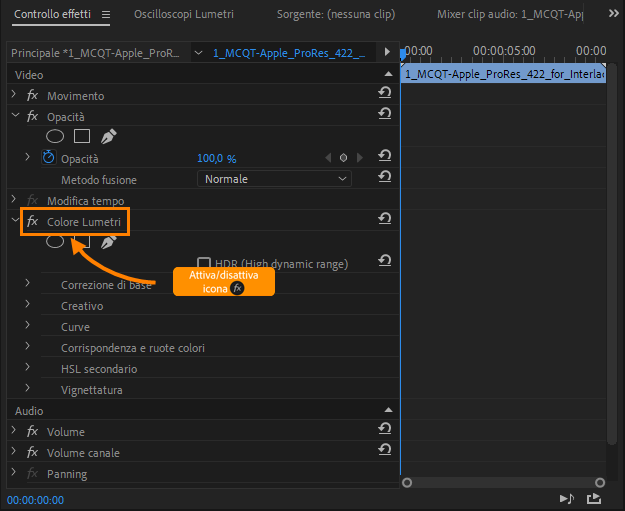Select the pen mask tool under Opacità
This screenshot has height=511, width=625.
[x=108, y=136]
